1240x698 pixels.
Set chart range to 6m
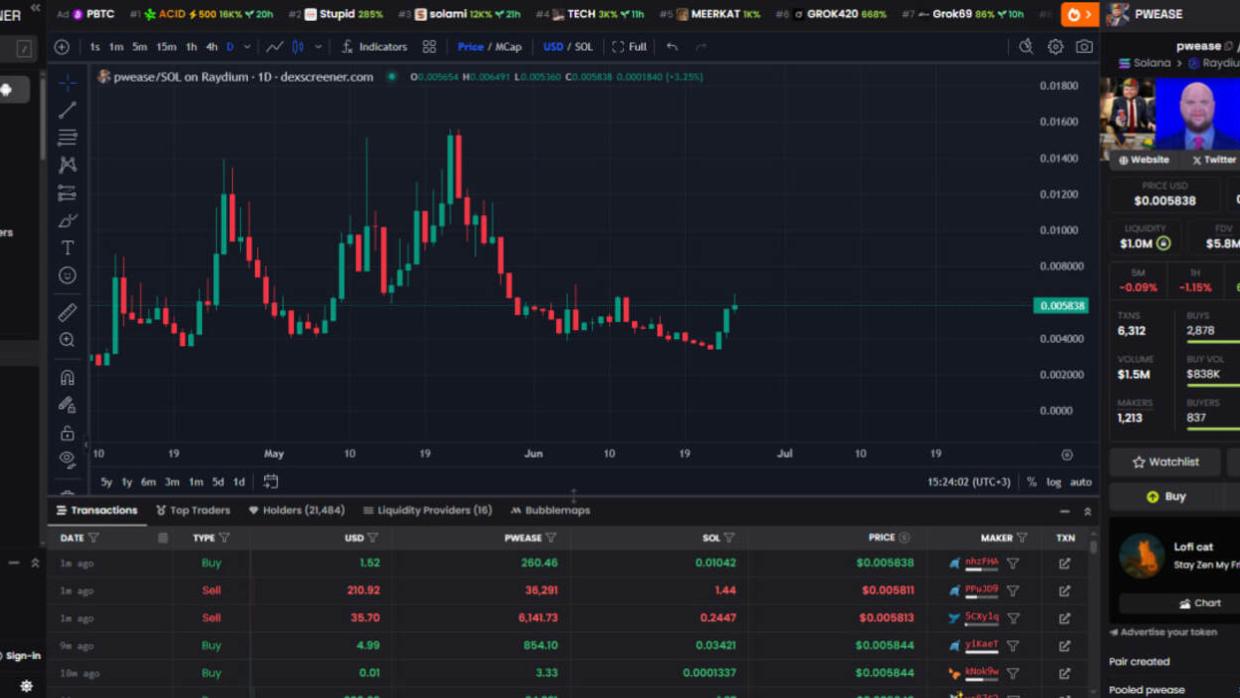148,482
